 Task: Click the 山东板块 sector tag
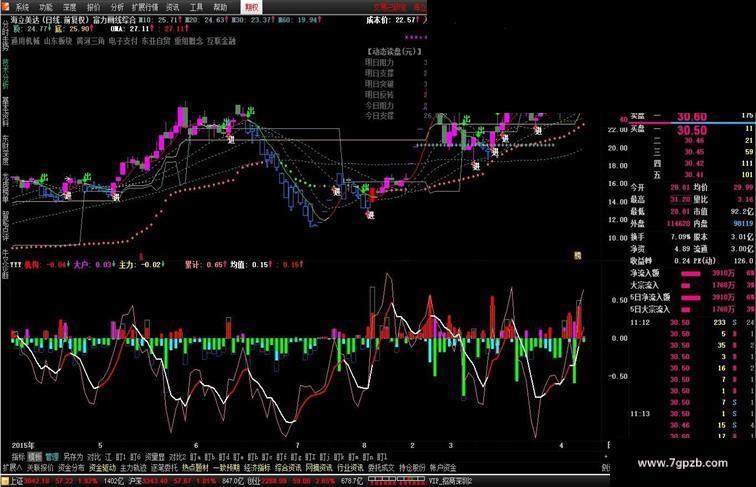tap(58, 41)
